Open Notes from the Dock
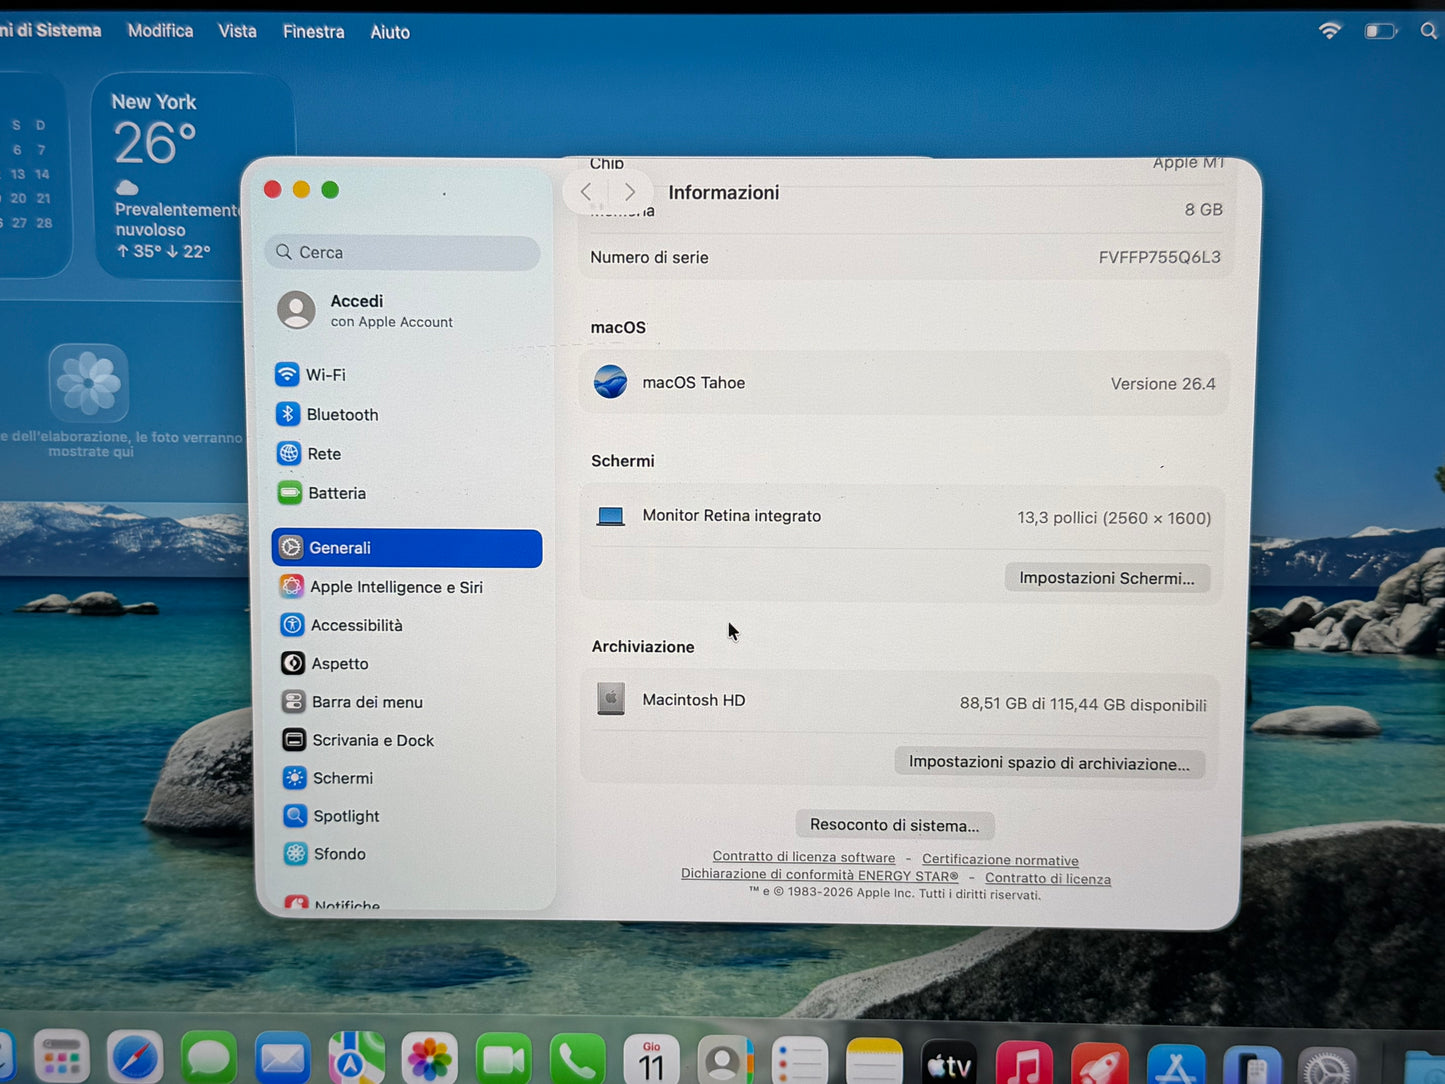This screenshot has width=1445, height=1084. point(875,1063)
